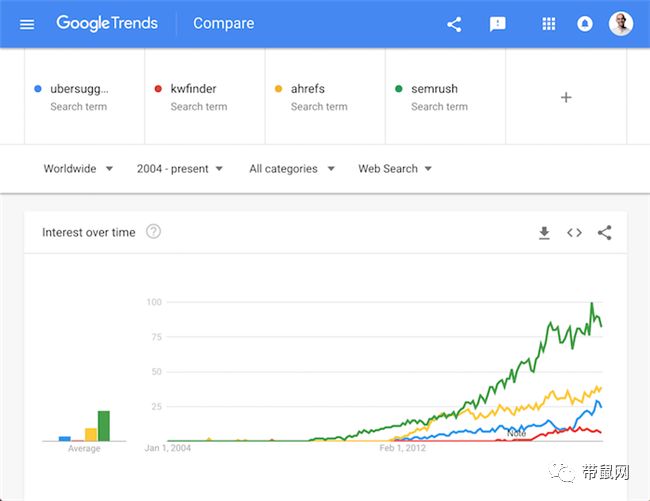
Task: Show help for Interest over time
Action: click(x=153, y=232)
